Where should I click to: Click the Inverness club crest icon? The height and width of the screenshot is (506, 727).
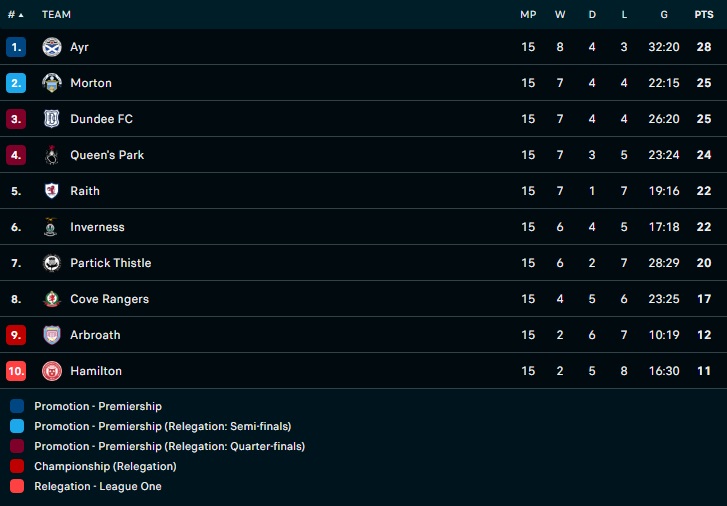pyautogui.click(x=52, y=227)
